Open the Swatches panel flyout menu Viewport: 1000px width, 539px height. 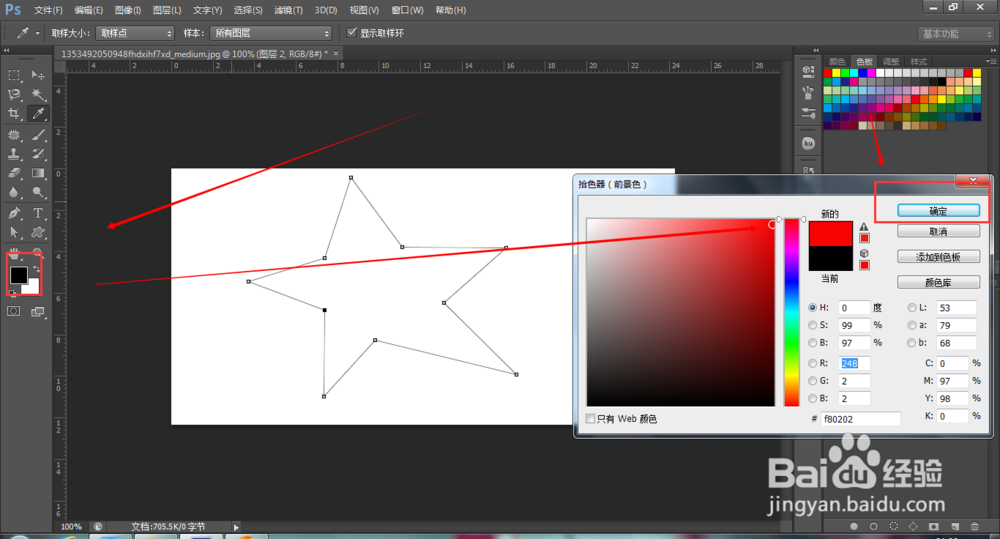pyautogui.click(x=990, y=61)
